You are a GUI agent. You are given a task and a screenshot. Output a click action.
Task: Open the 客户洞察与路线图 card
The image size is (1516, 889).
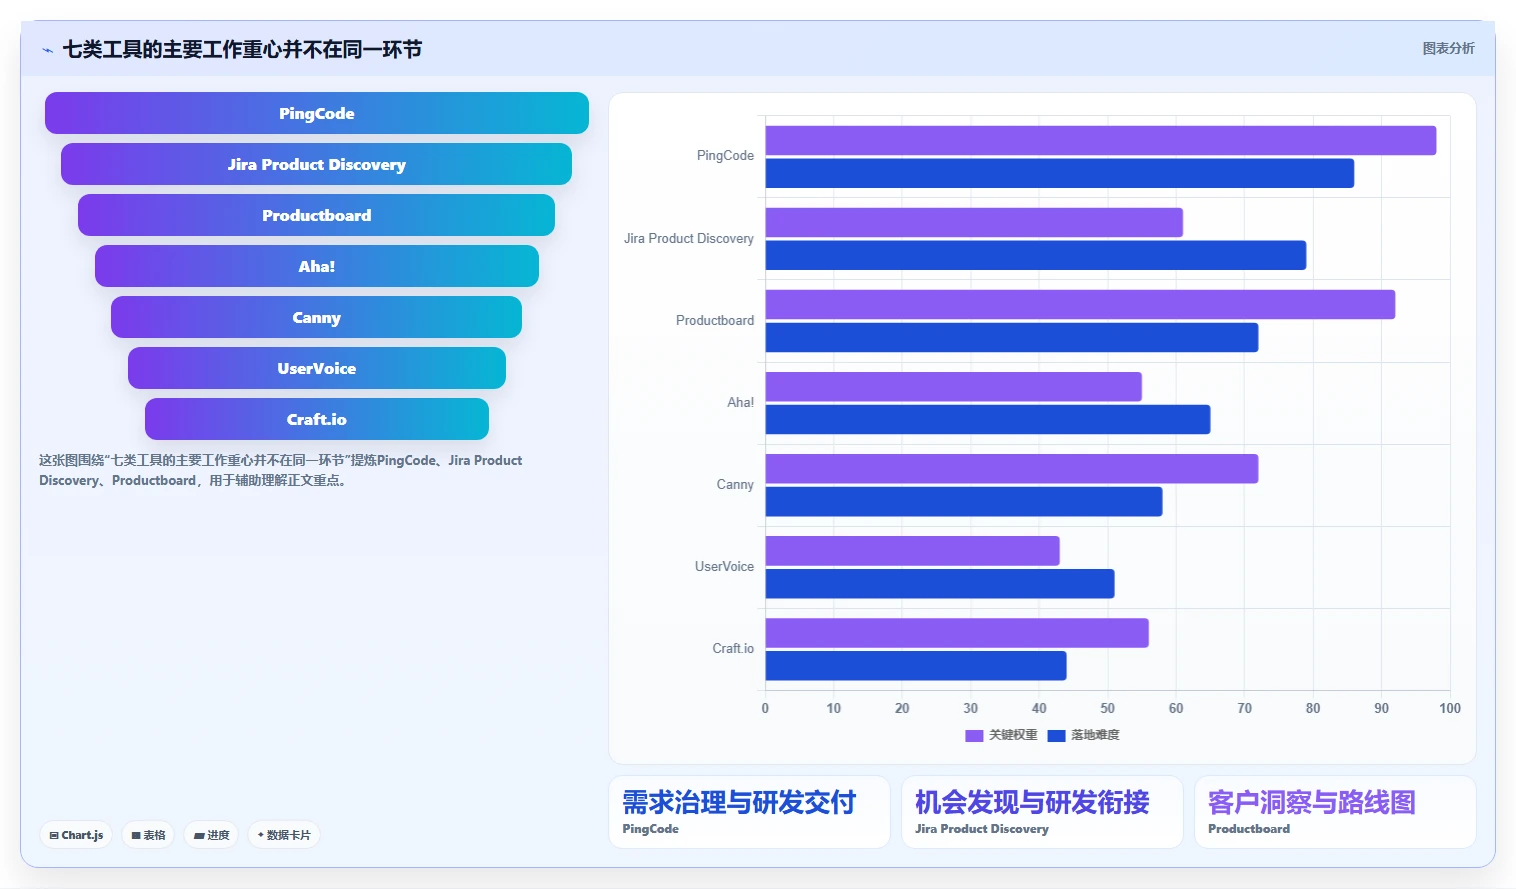pos(1335,812)
